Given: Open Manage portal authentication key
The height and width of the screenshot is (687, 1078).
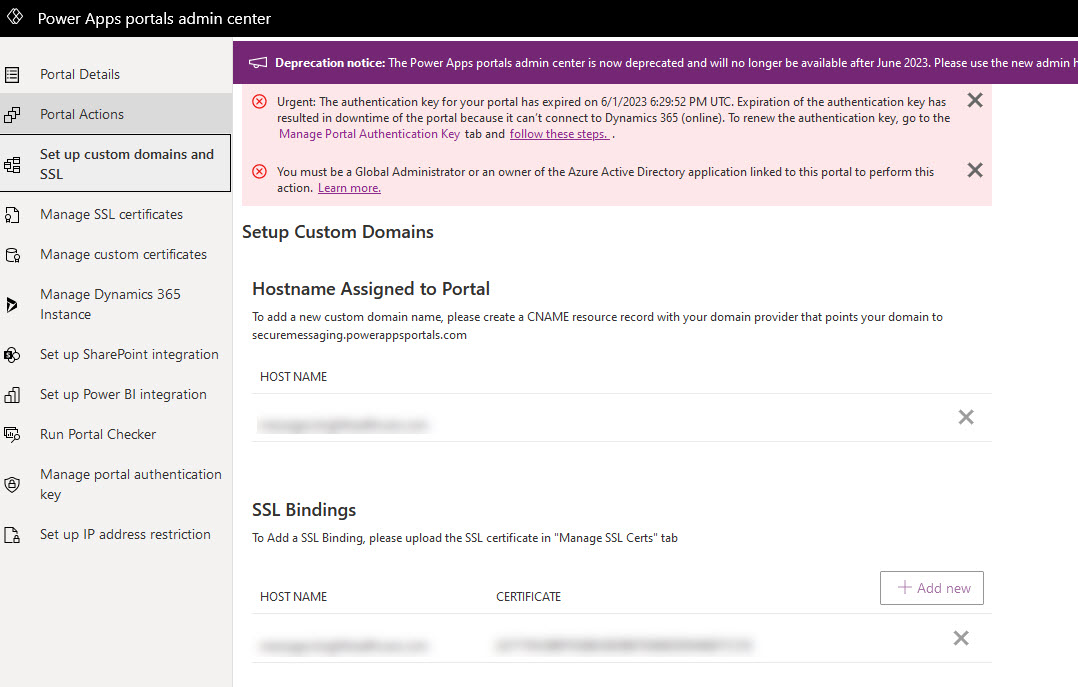Looking at the screenshot, I should pyautogui.click(x=131, y=484).
